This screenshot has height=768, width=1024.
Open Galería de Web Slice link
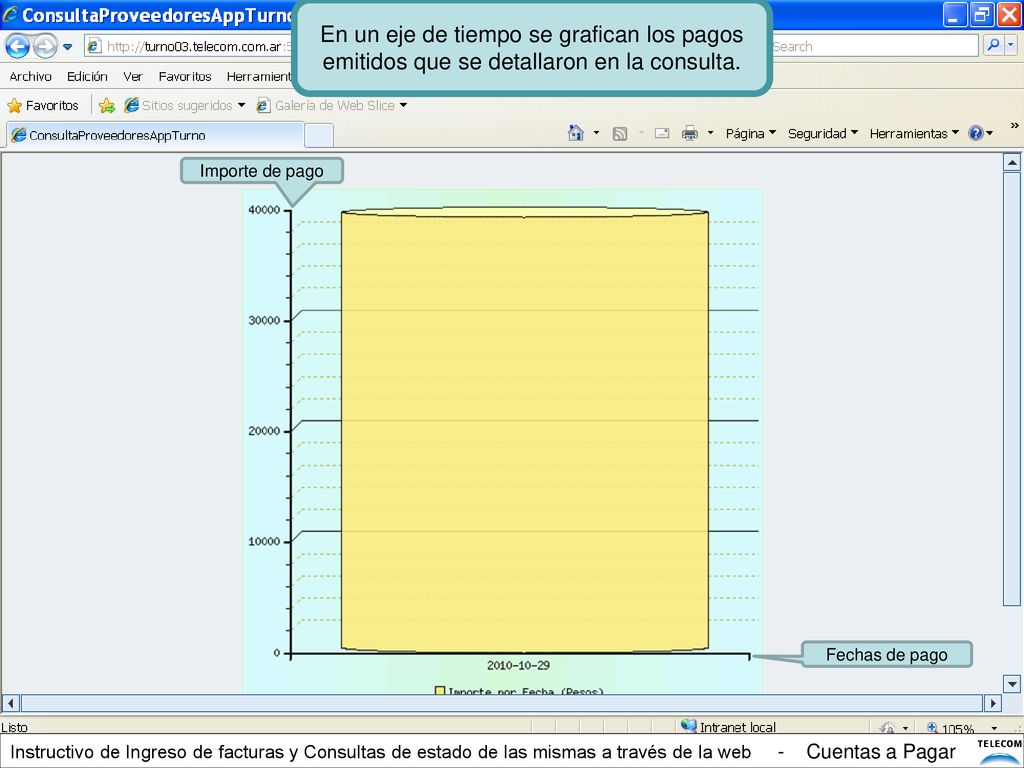pyautogui.click(x=334, y=105)
